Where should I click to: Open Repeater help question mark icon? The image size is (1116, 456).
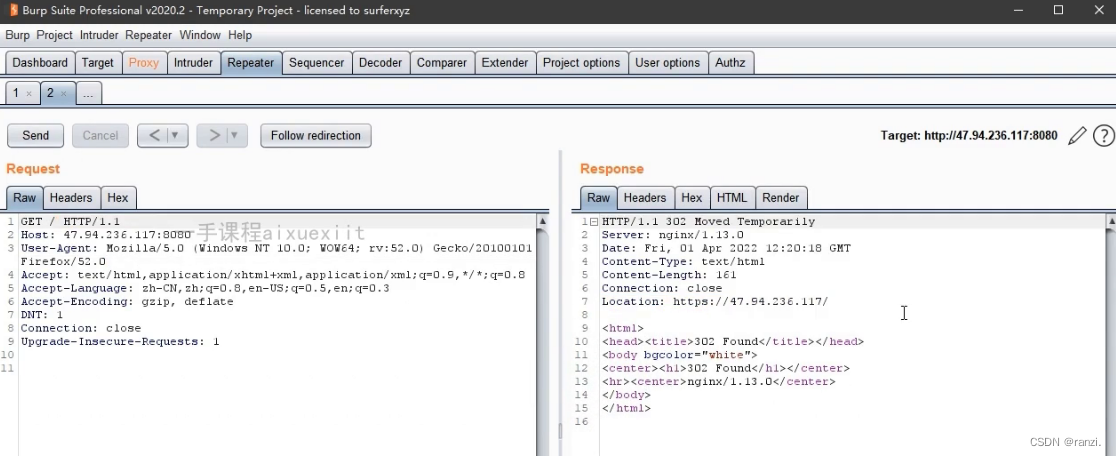click(1103, 135)
